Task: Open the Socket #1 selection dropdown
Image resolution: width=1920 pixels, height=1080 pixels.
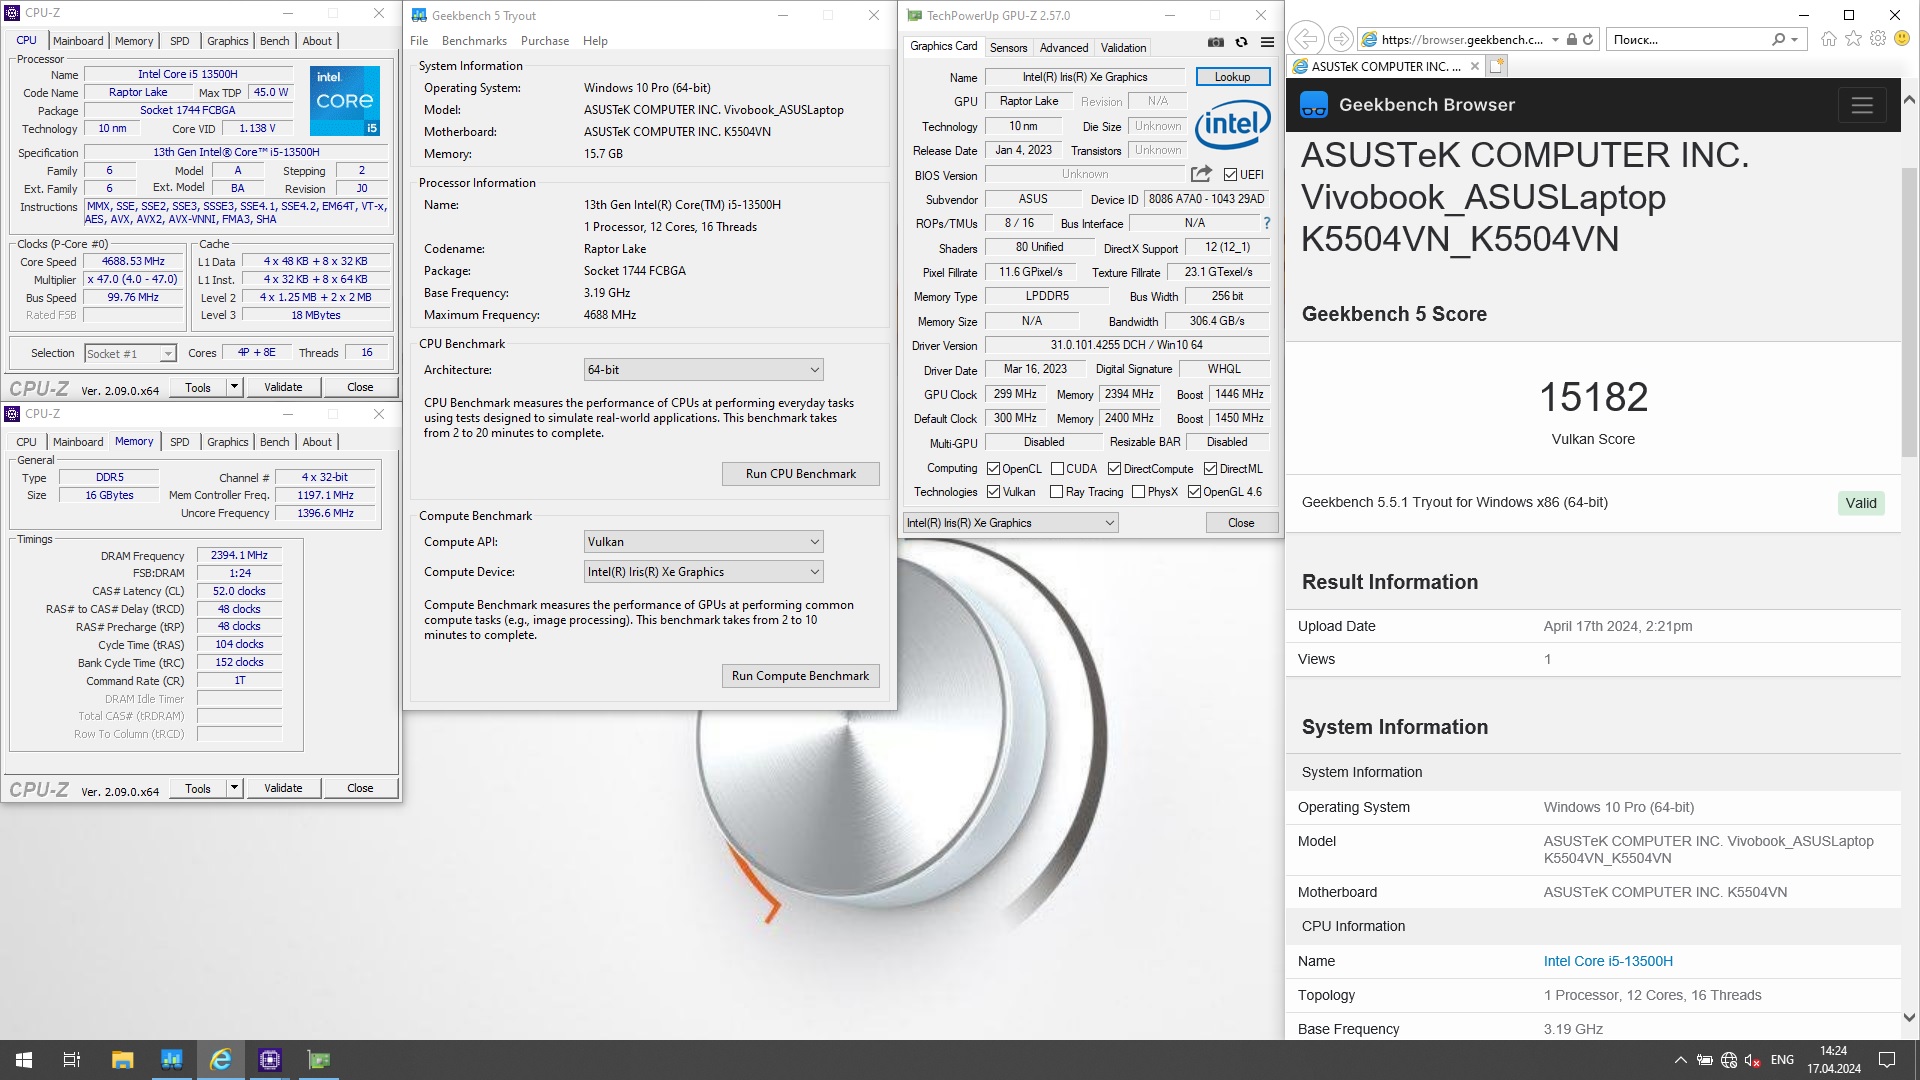Action: (x=130, y=353)
